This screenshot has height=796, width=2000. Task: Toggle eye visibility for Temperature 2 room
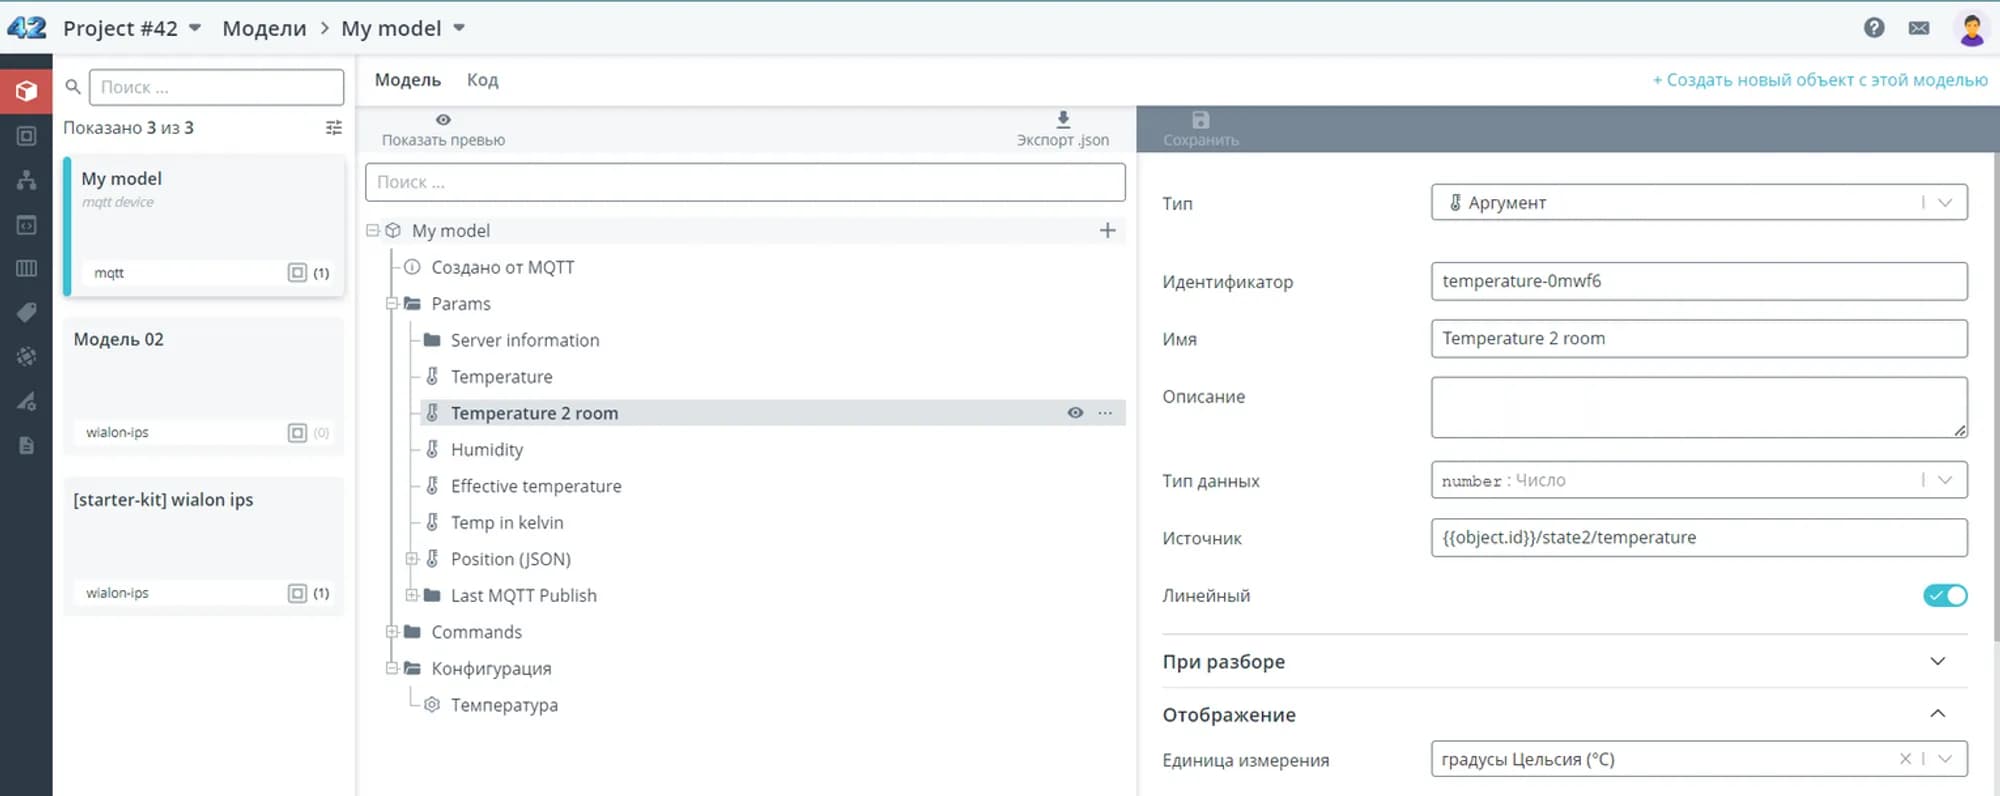(1075, 413)
